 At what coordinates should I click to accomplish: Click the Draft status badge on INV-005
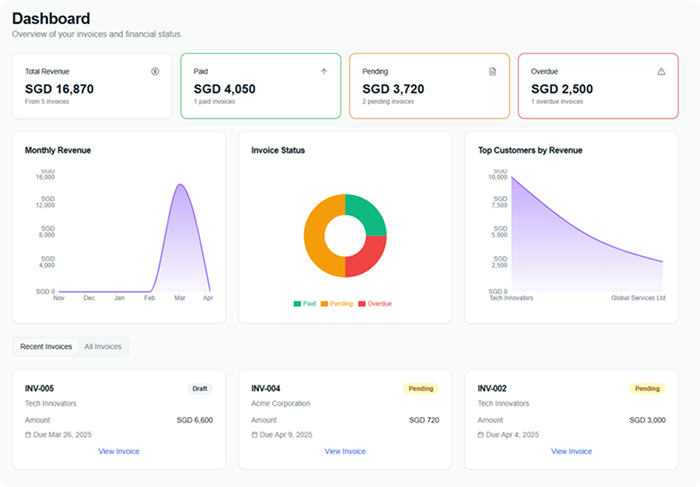tap(200, 389)
